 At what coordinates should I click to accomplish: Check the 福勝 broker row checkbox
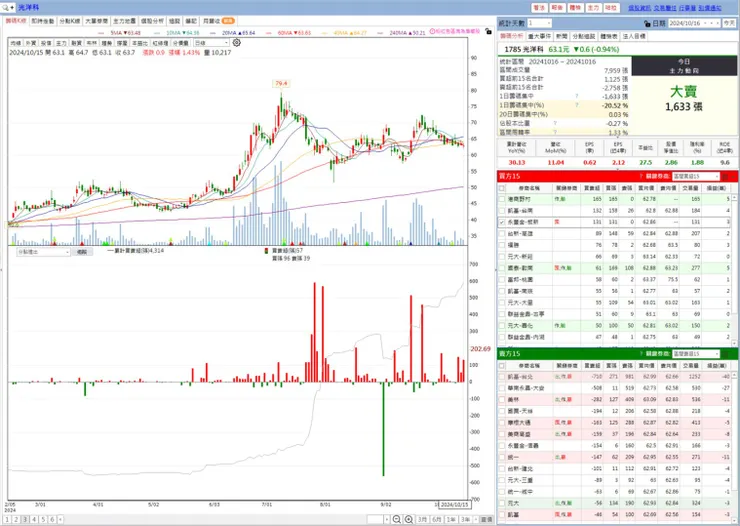click(502, 245)
